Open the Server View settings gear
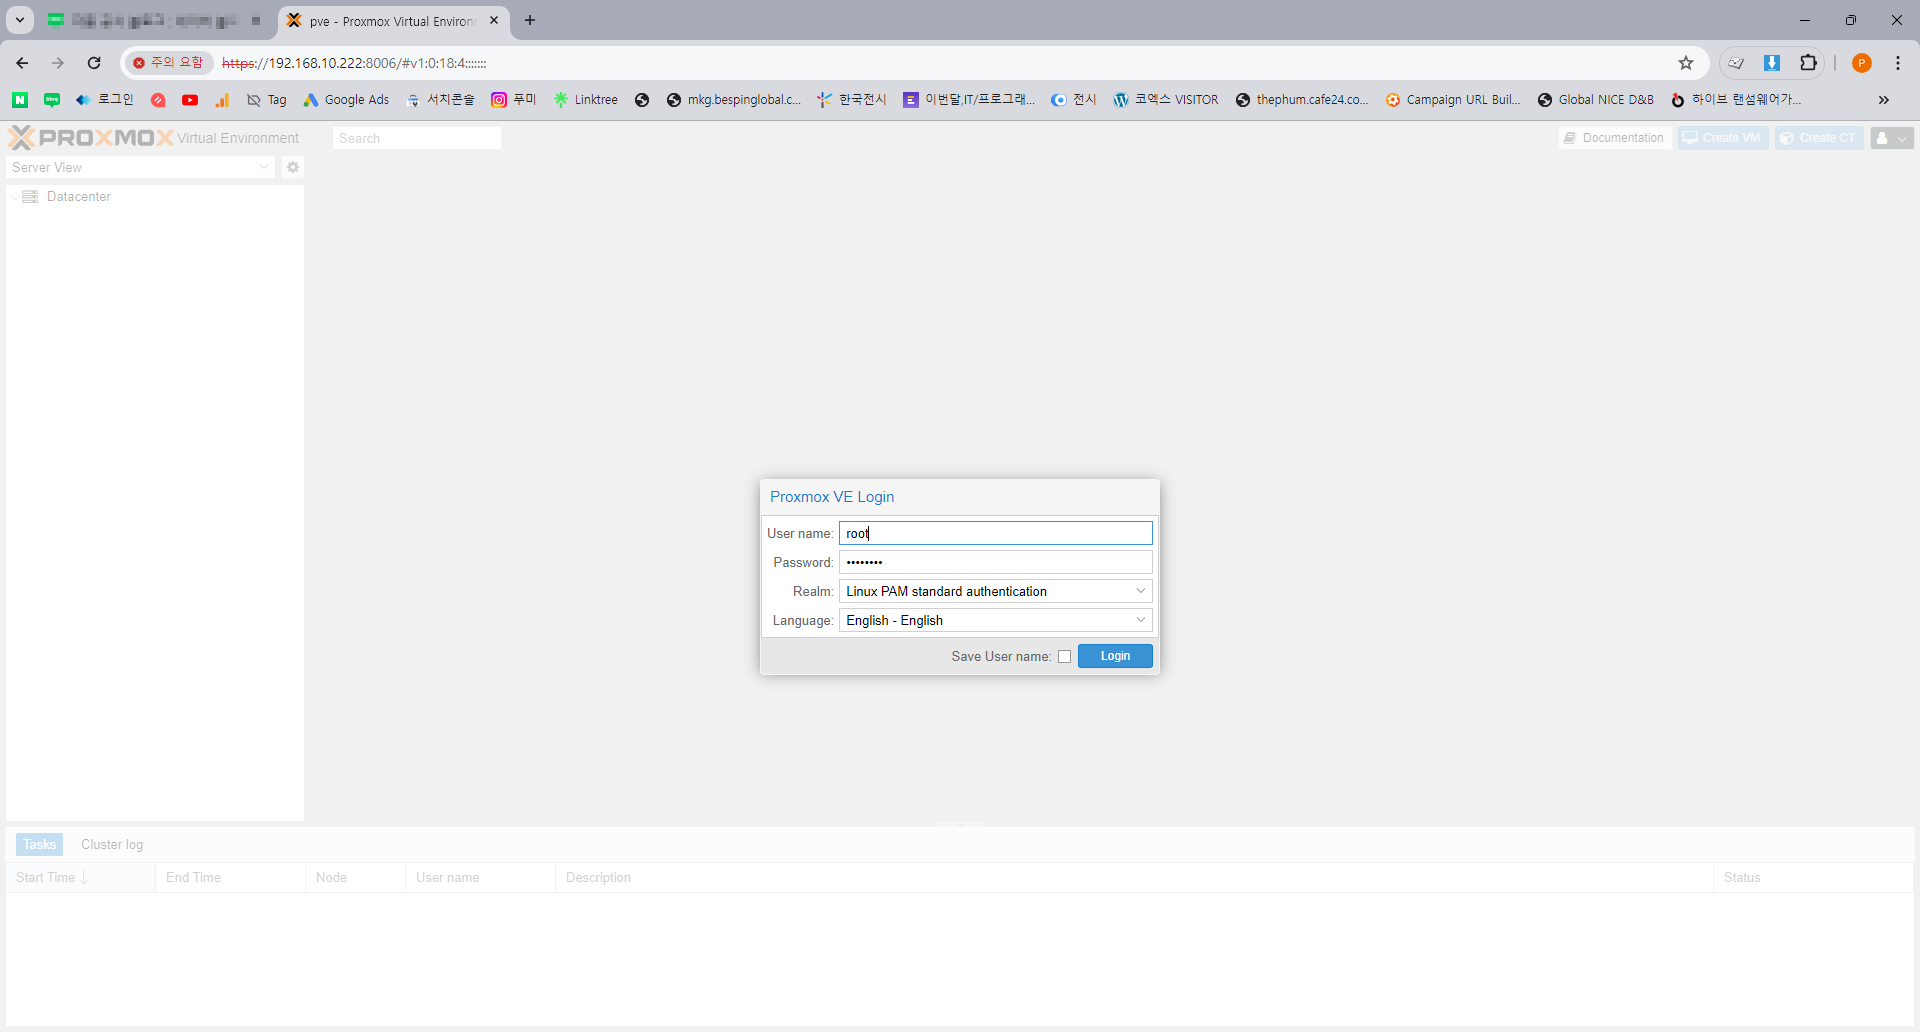The height and width of the screenshot is (1032, 1920). pos(293,167)
